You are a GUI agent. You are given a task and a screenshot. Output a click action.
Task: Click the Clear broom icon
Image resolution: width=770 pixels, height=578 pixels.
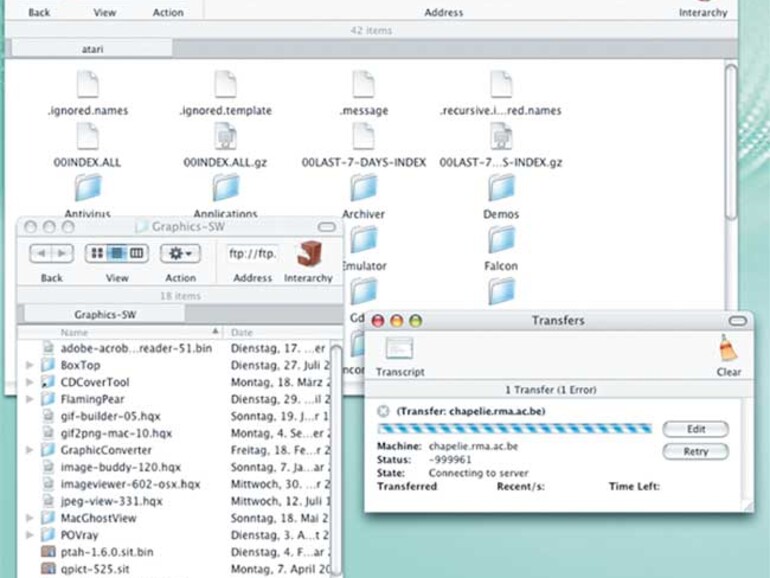(728, 350)
